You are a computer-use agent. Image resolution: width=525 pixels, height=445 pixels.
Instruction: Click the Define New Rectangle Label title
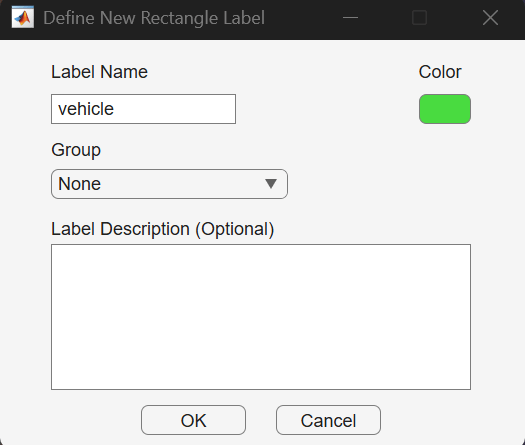pos(154,18)
